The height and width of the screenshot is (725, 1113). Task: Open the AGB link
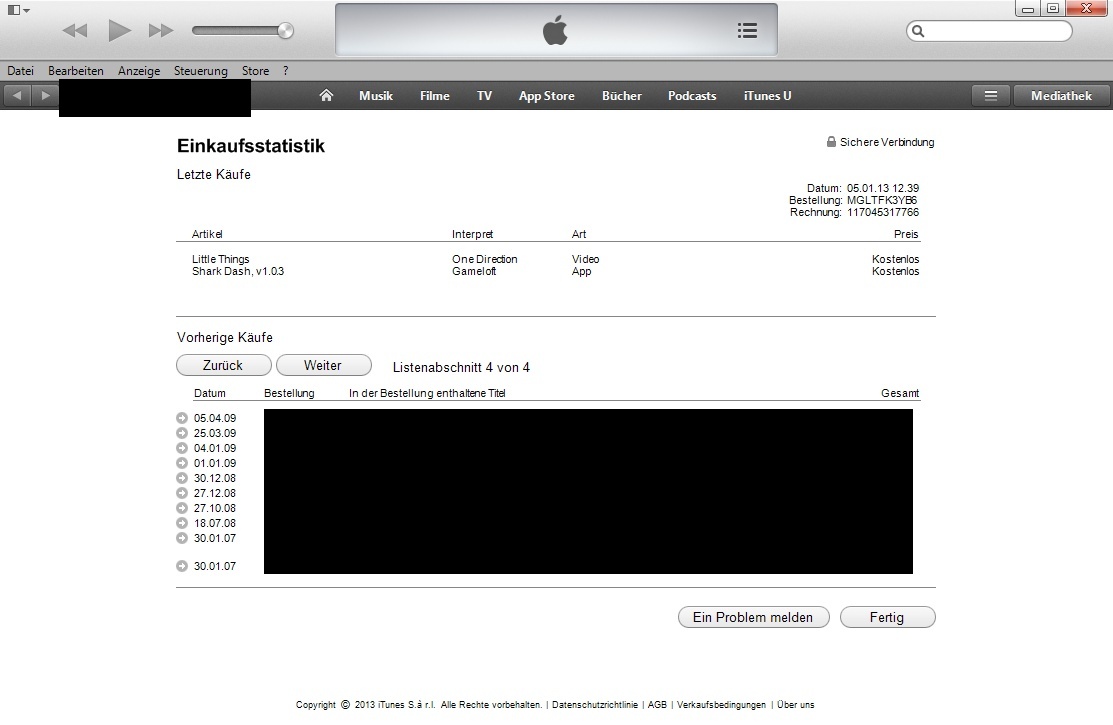[657, 705]
